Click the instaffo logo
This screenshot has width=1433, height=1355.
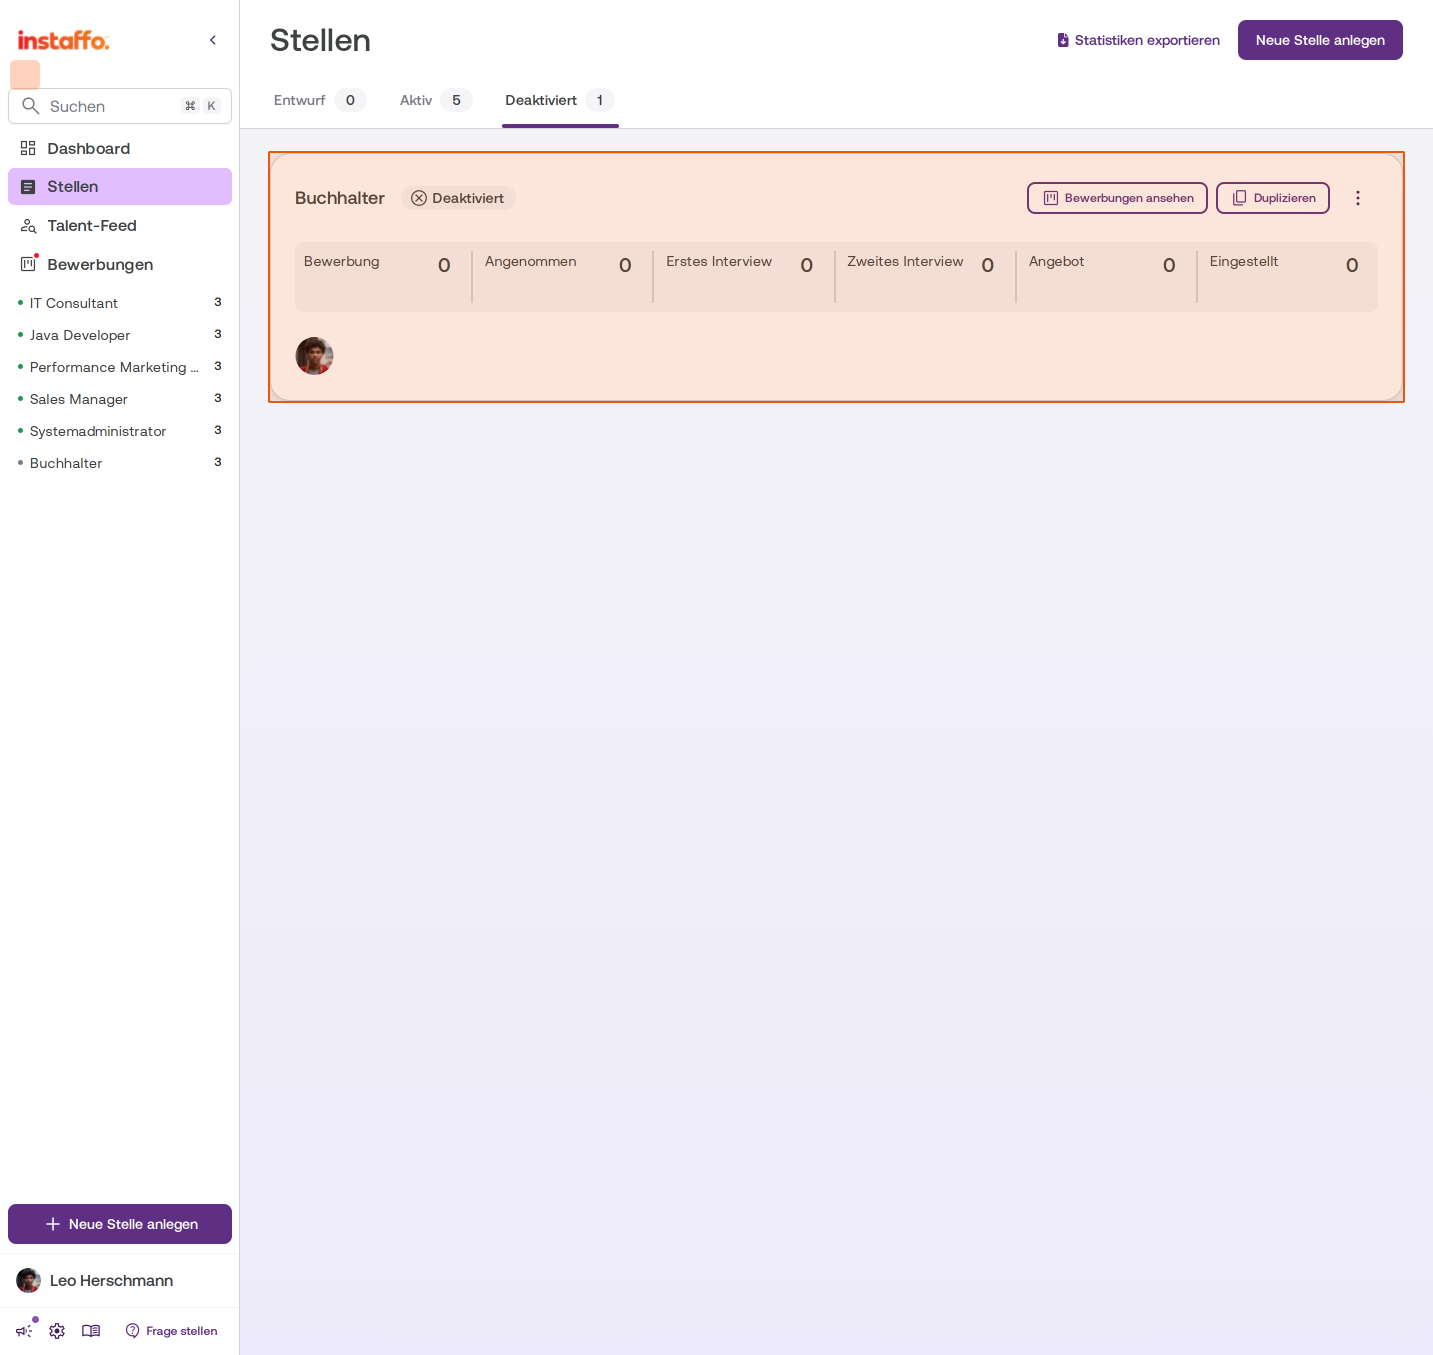pos(63,40)
